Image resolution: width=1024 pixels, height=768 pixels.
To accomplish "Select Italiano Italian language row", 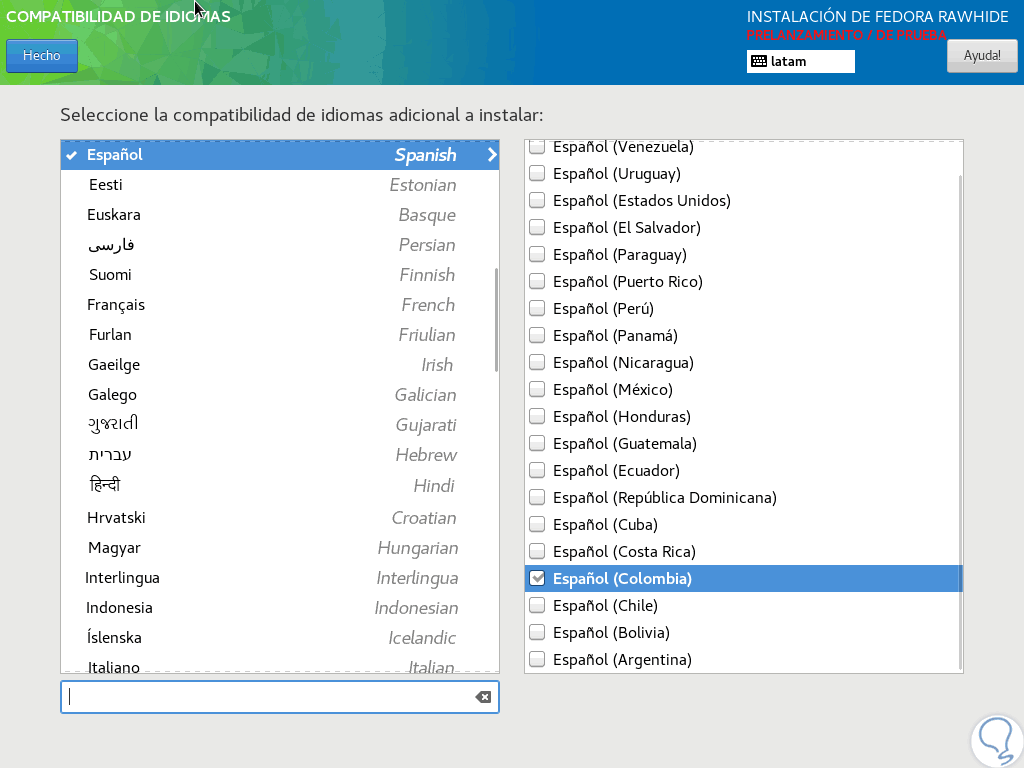I will (x=280, y=665).
